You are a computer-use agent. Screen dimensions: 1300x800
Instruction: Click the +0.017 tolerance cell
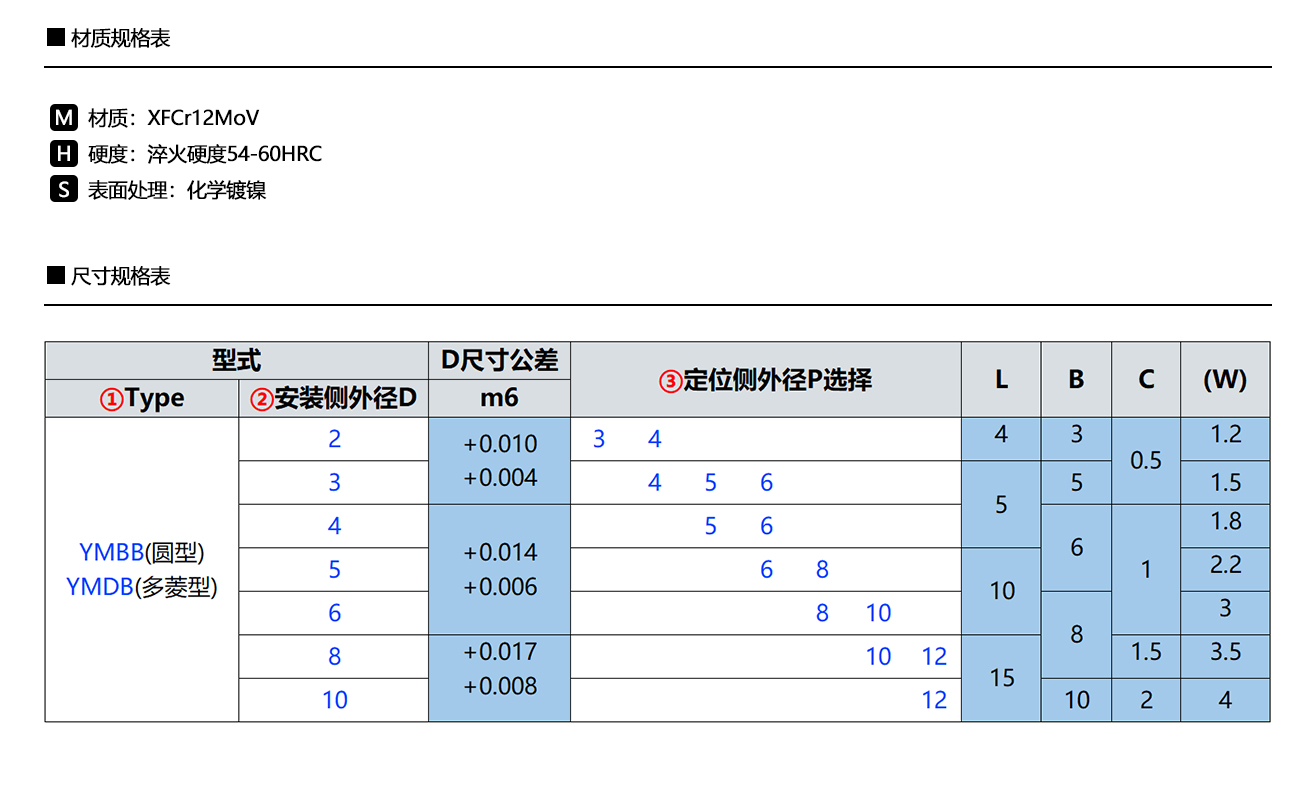(500, 652)
